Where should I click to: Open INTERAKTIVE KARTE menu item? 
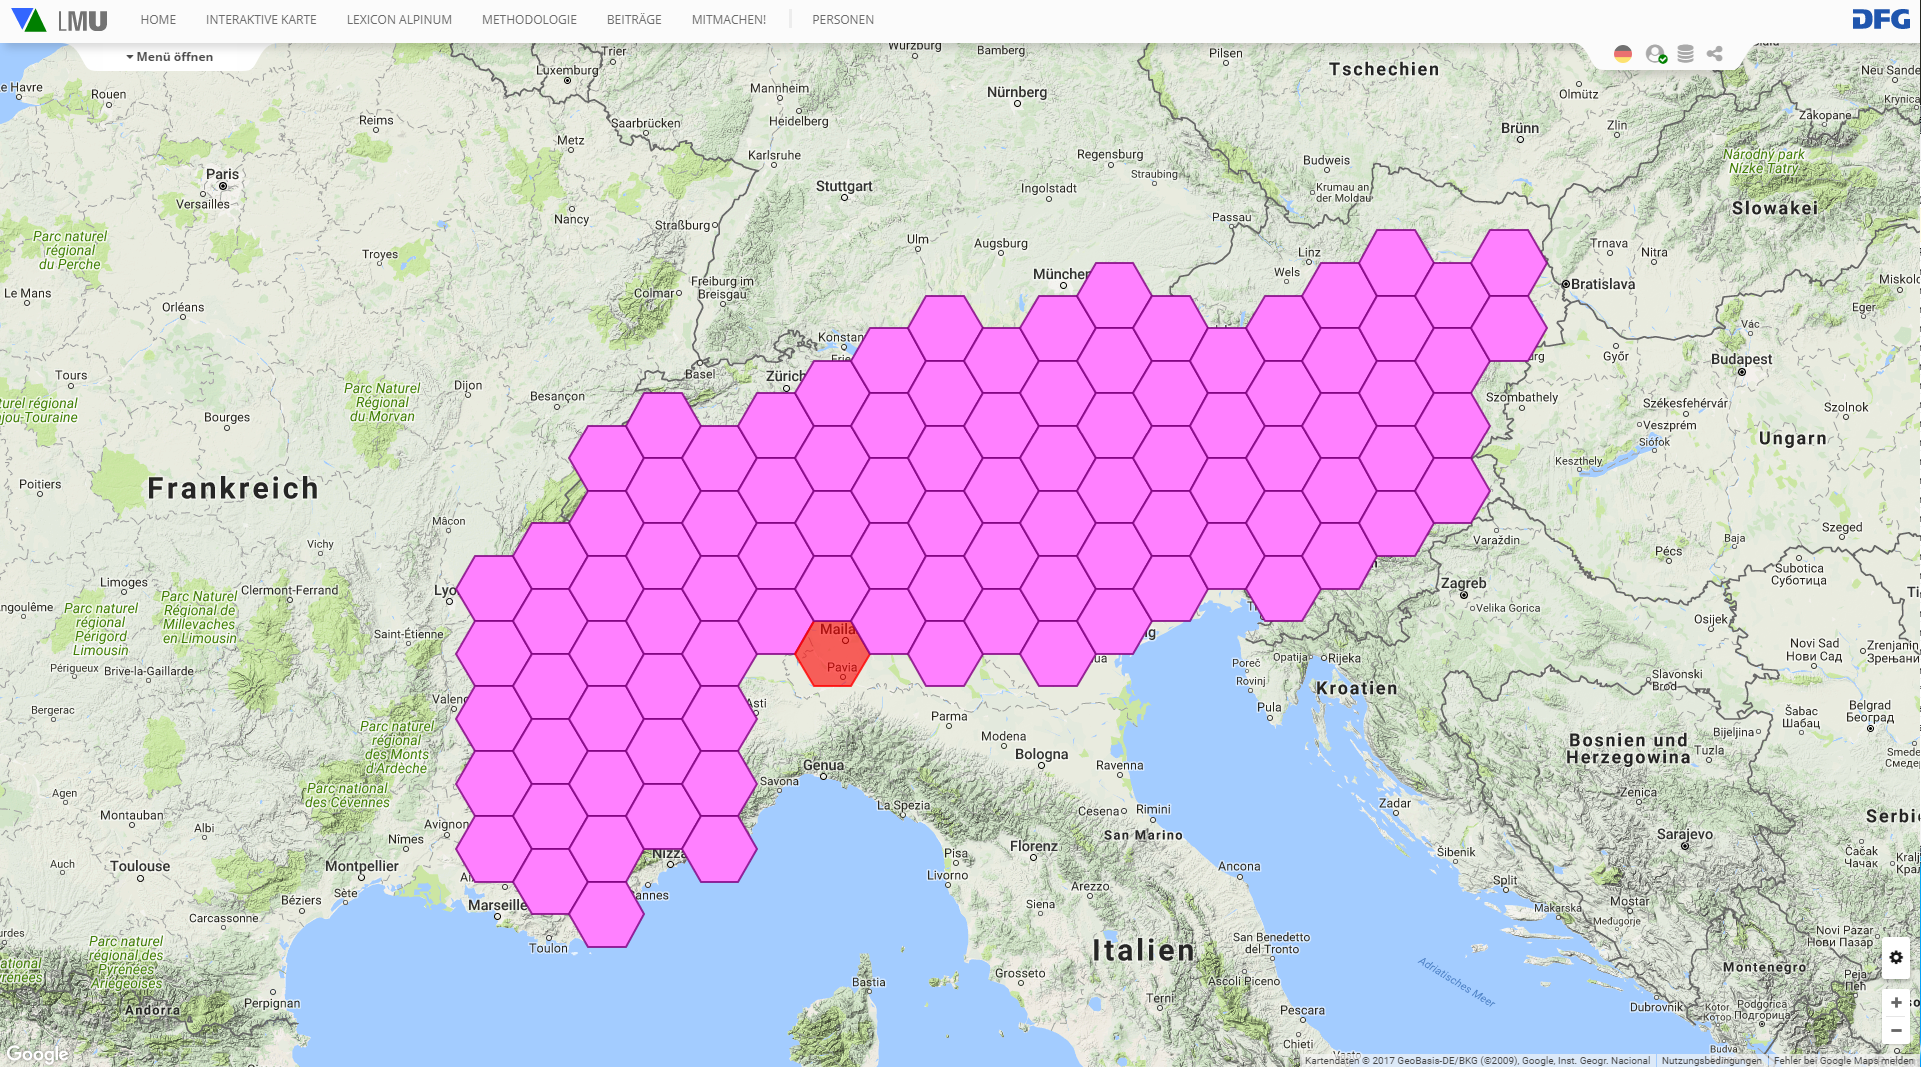[261, 20]
